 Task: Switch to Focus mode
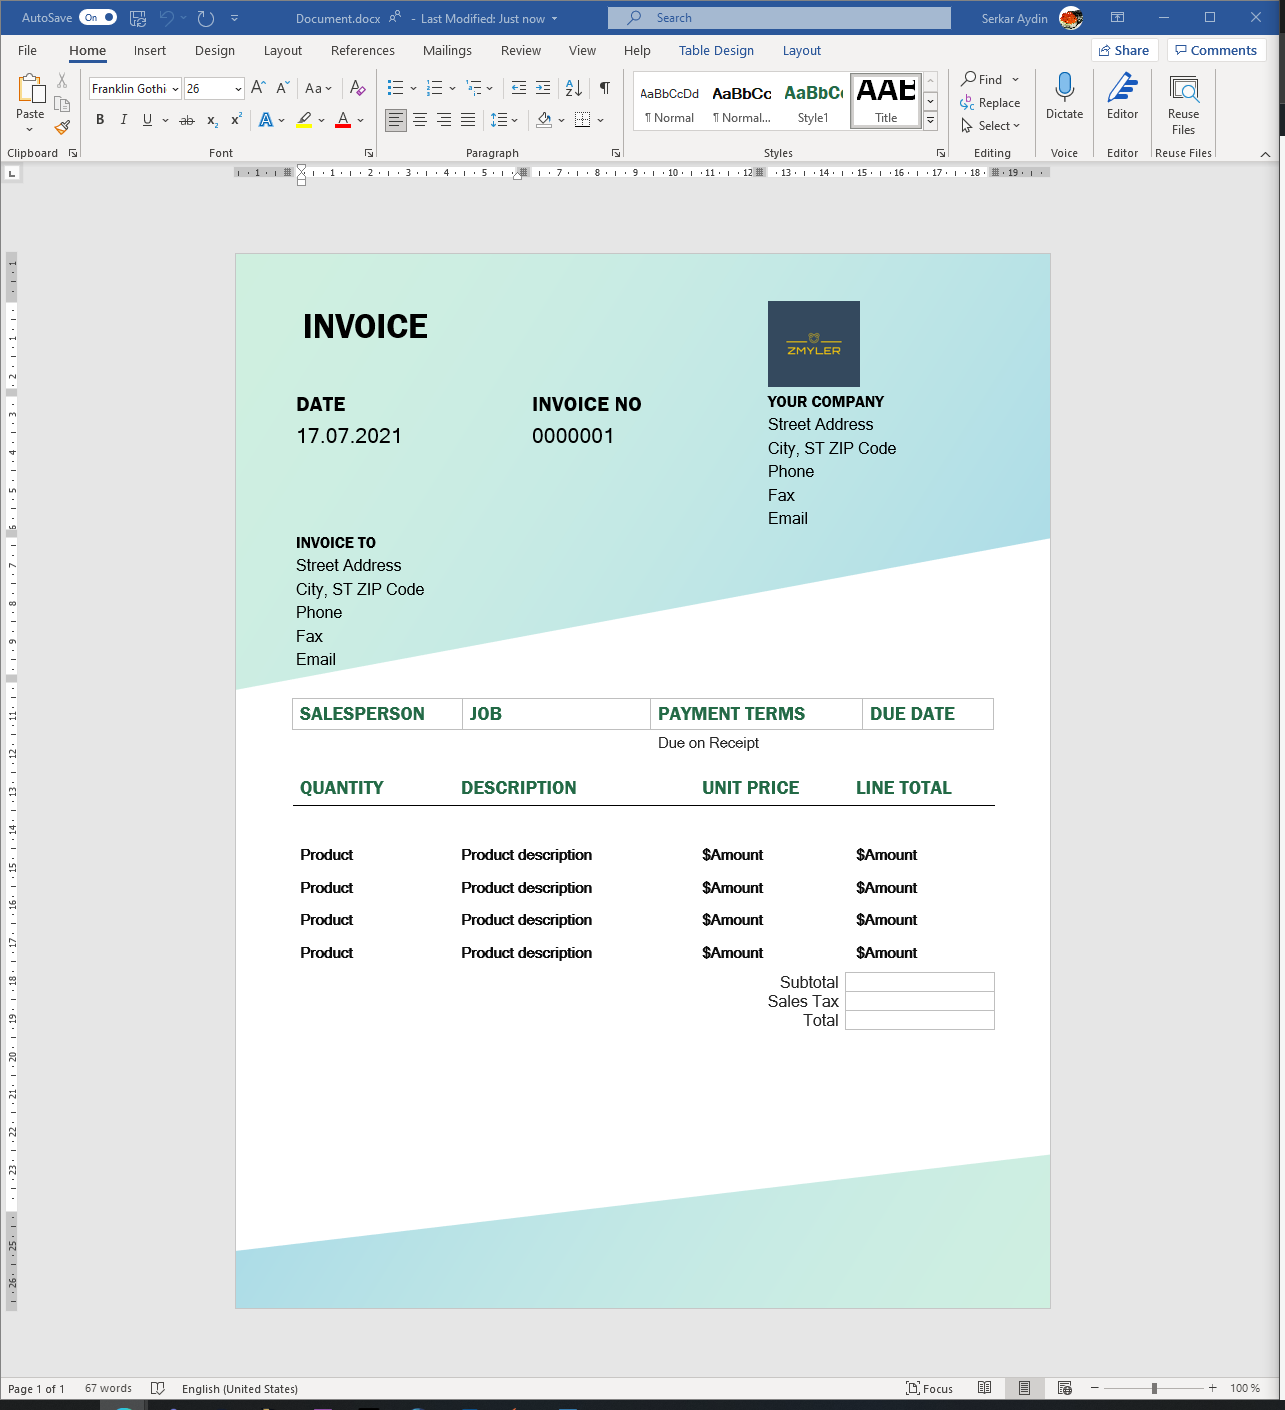pos(930,1388)
